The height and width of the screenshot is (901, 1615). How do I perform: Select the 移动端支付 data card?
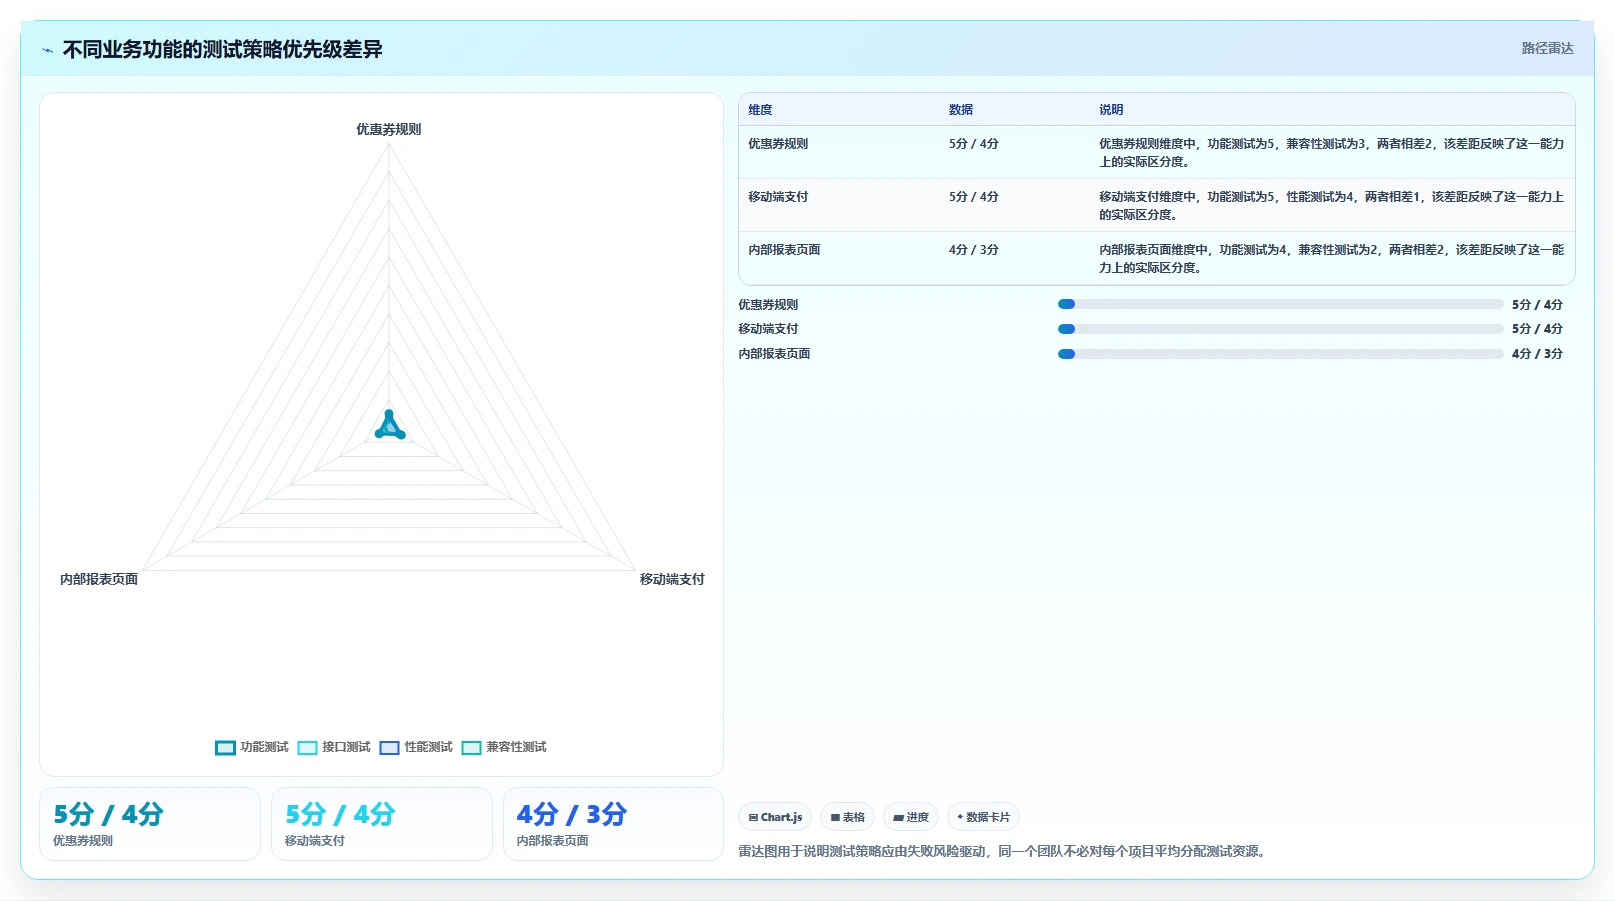click(x=382, y=824)
